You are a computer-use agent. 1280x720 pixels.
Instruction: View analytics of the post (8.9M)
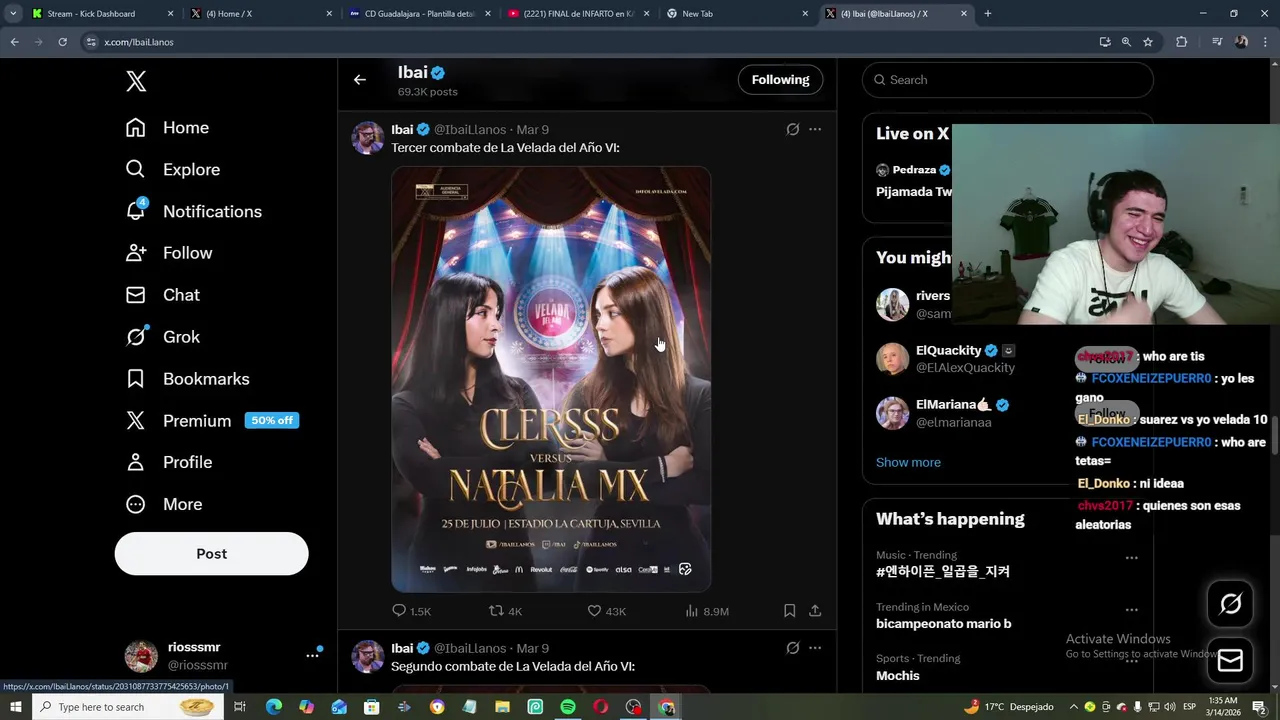707,611
